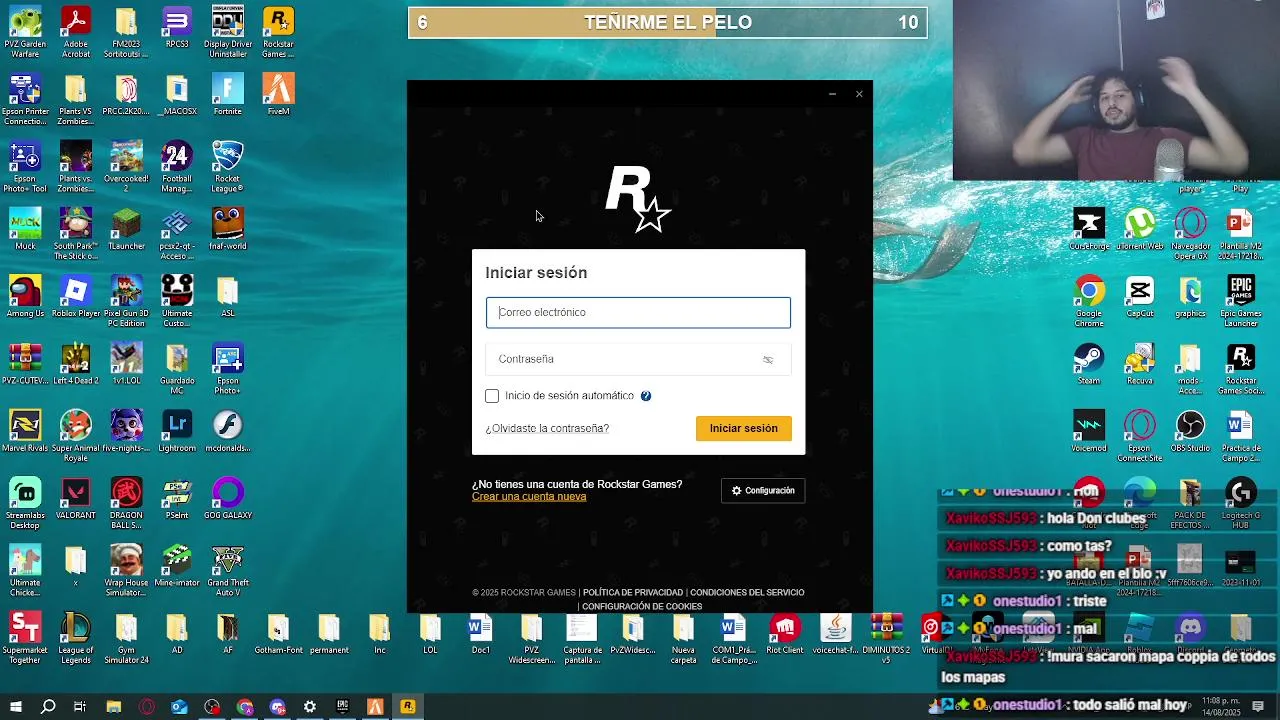The height and width of the screenshot is (720, 1280).
Task: Open the League of Legends desktop icon
Action: 76,638
